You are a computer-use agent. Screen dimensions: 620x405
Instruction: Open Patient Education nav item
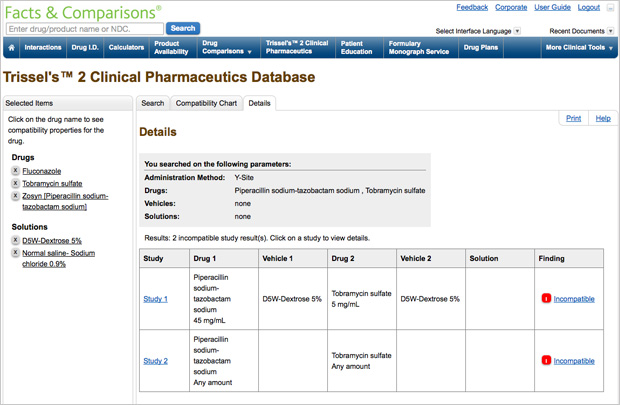pos(357,47)
